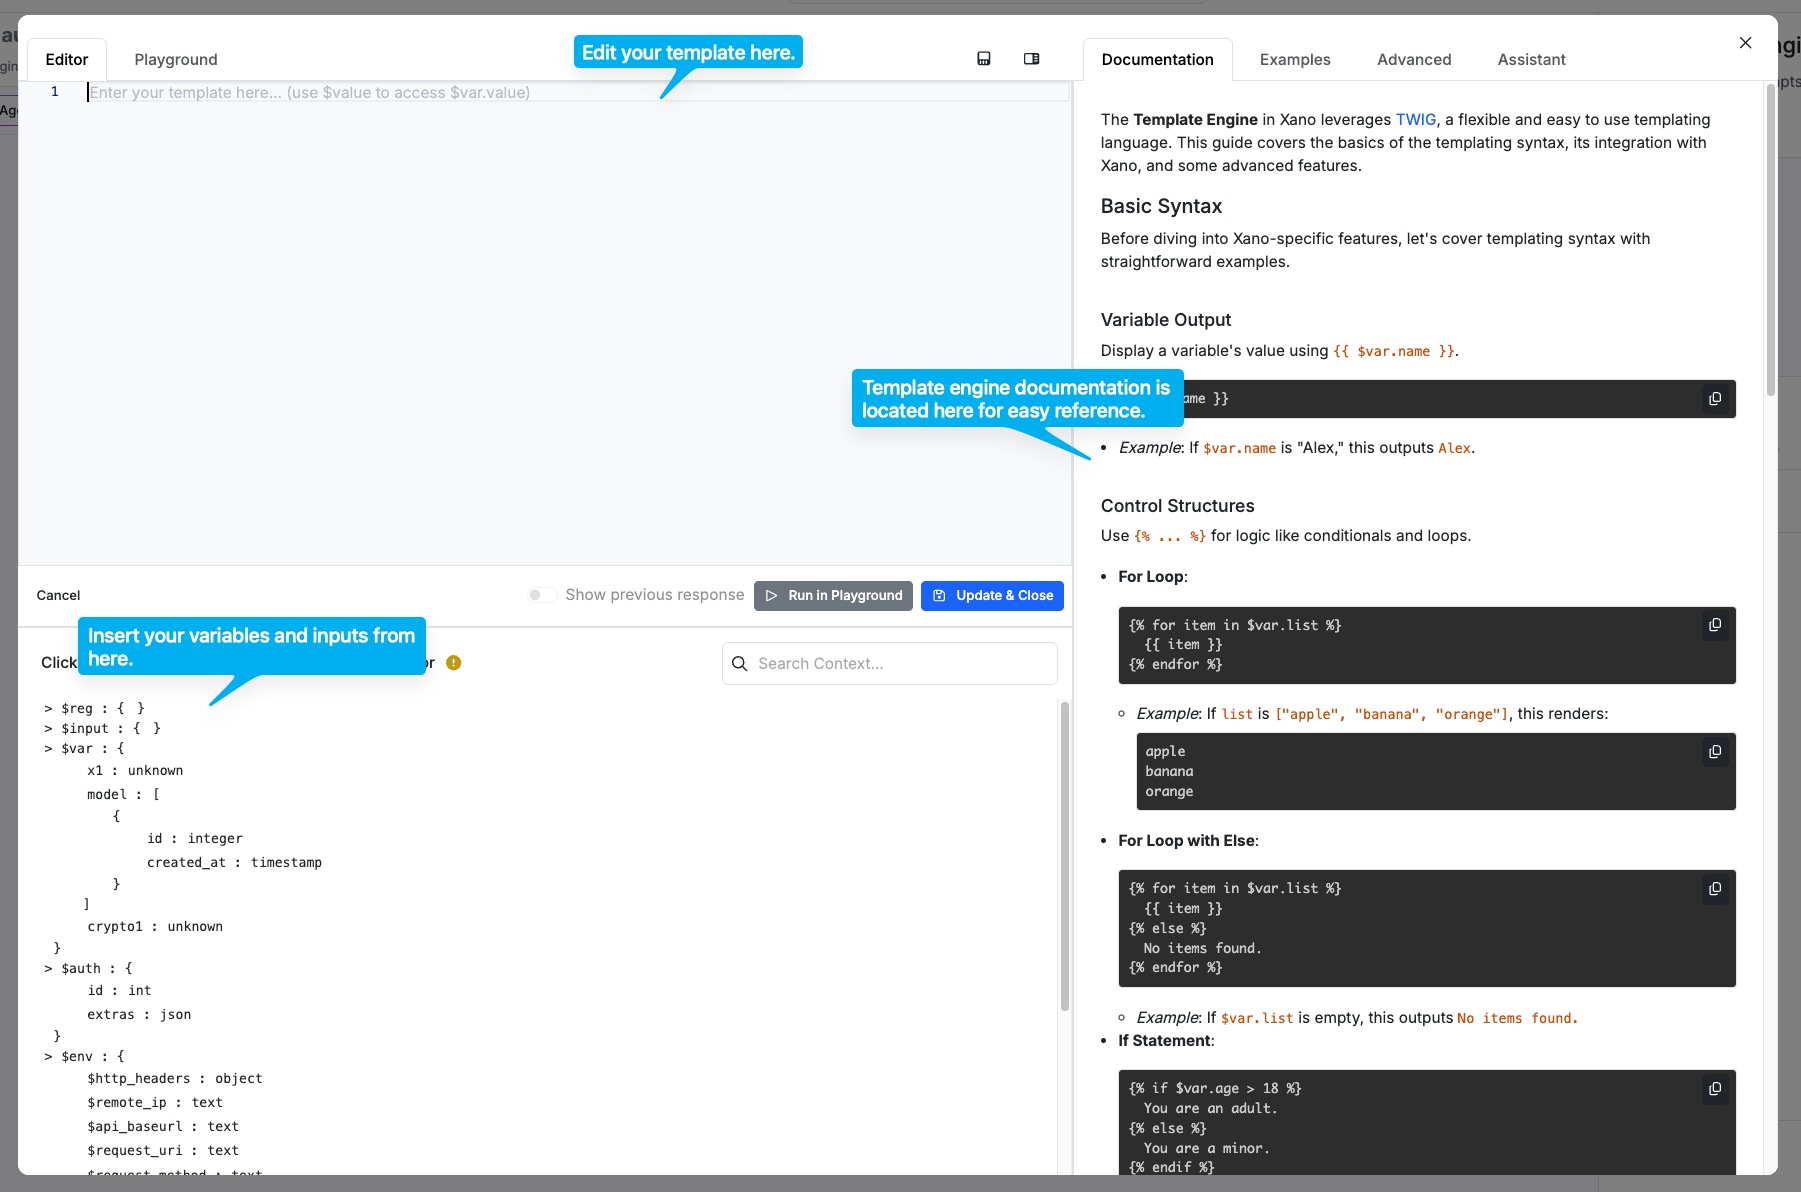This screenshot has width=1801, height=1192.
Task: Open the Assistant tab
Action: pos(1531,59)
